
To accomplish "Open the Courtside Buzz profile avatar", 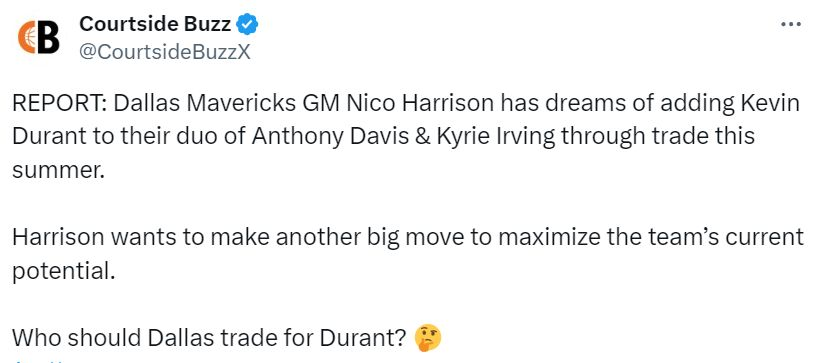I will [38, 37].
